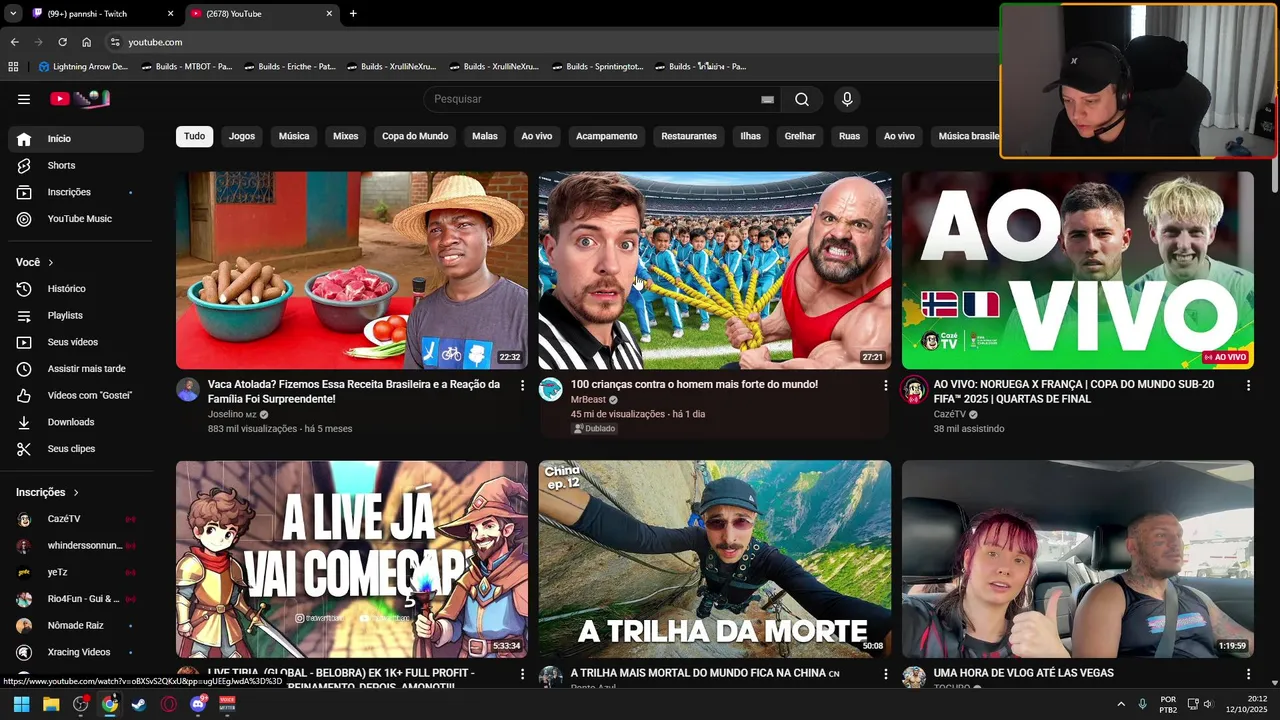Screen dimensions: 1280x720
Task: Select the Grelhar filter chip
Action: click(x=800, y=136)
